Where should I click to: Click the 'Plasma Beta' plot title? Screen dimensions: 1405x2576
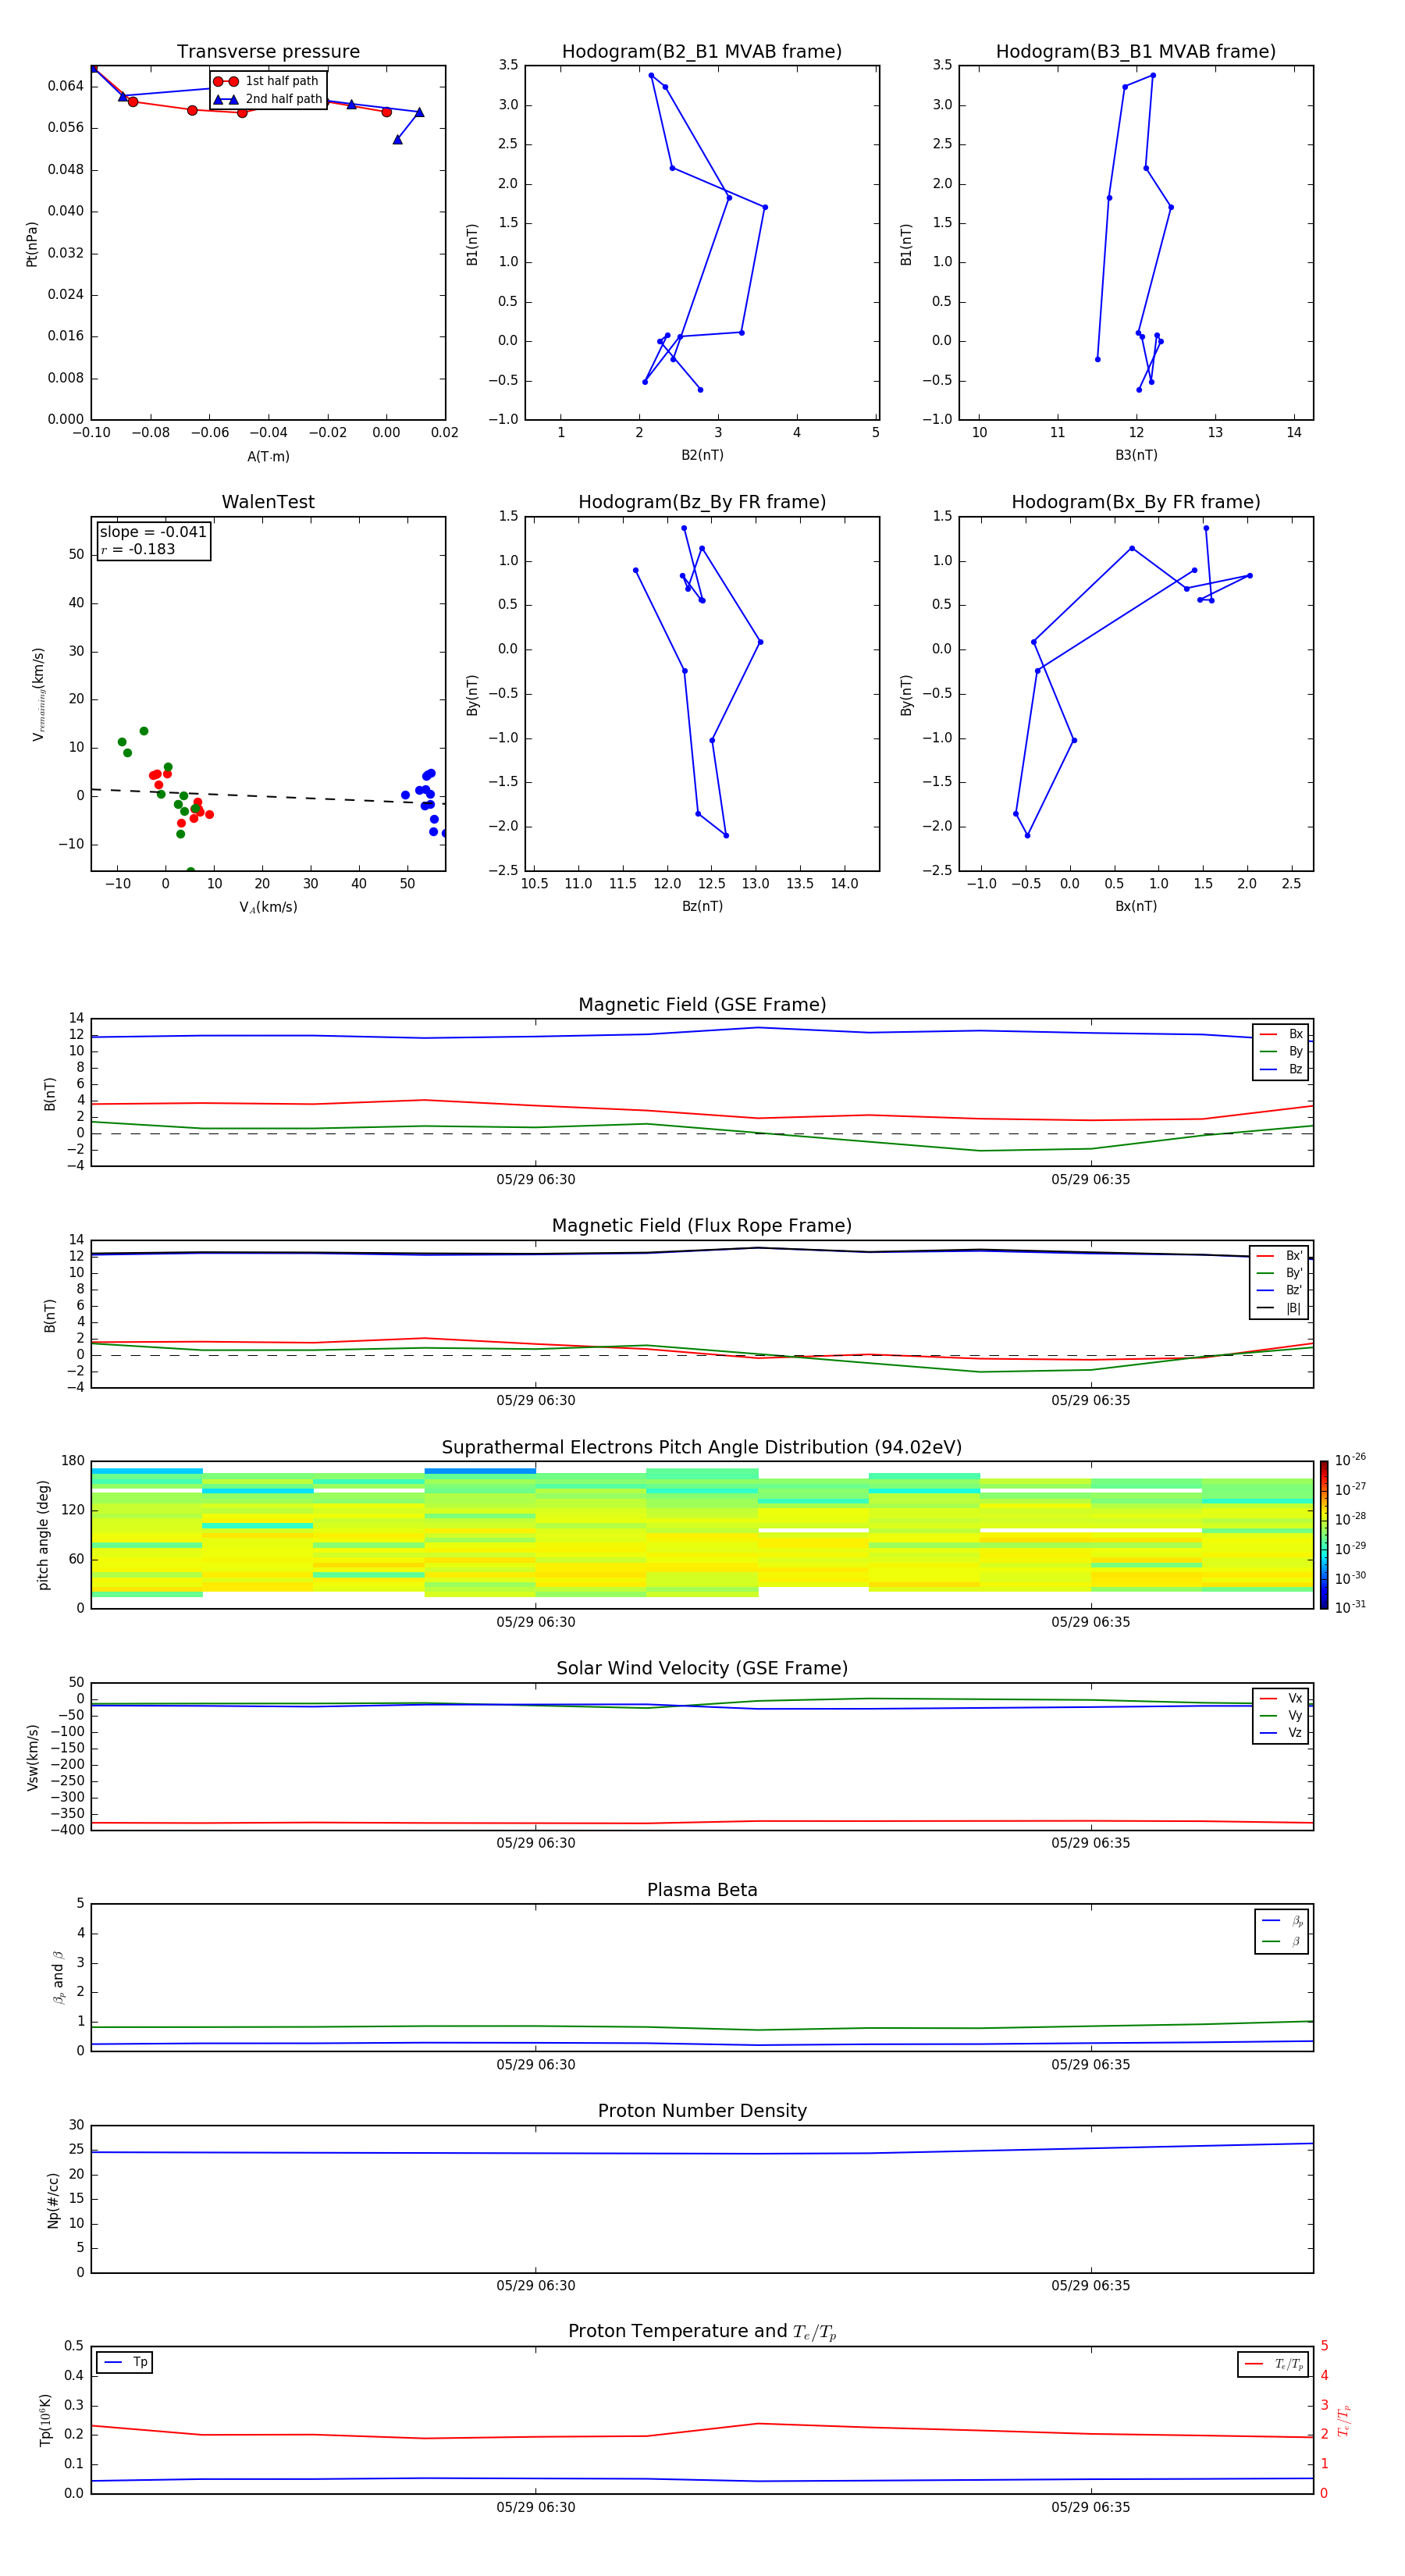(702, 1890)
